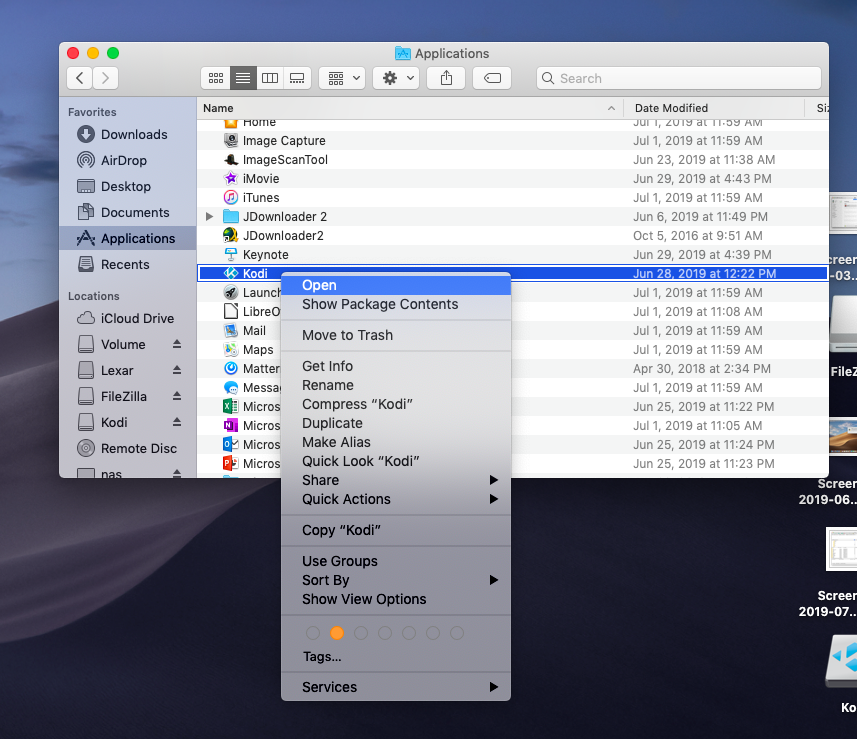Switch to list view in toolbar
857x739 pixels.
point(243,78)
